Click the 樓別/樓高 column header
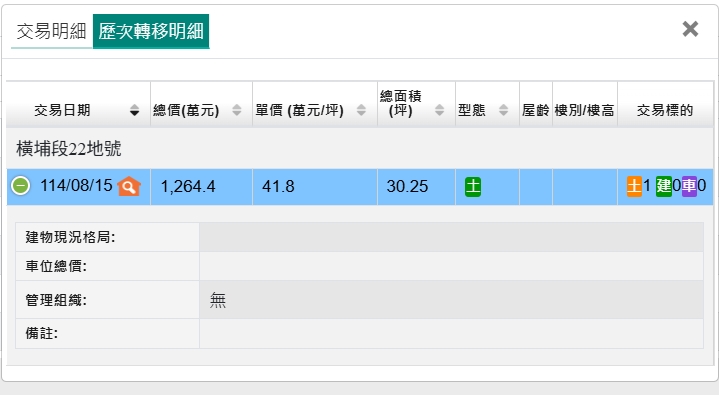The width and height of the screenshot is (719, 409). coord(584,110)
